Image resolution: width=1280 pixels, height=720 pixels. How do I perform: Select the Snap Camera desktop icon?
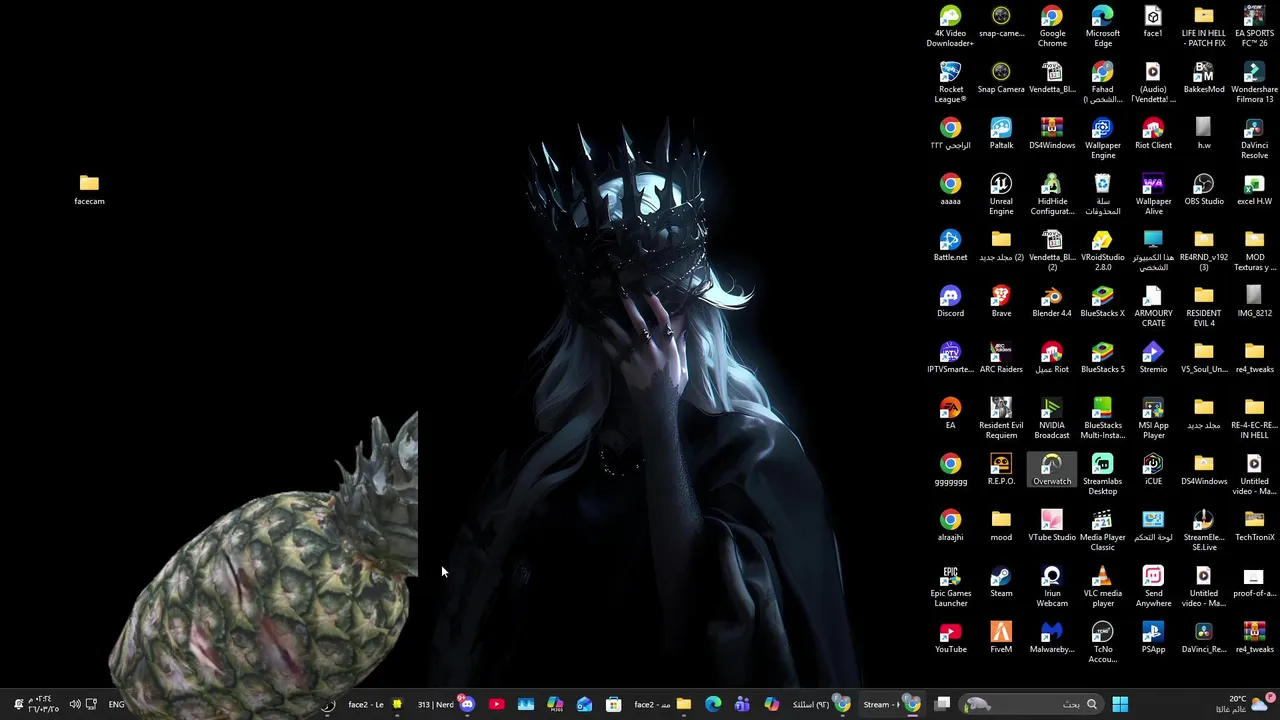click(1001, 78)
